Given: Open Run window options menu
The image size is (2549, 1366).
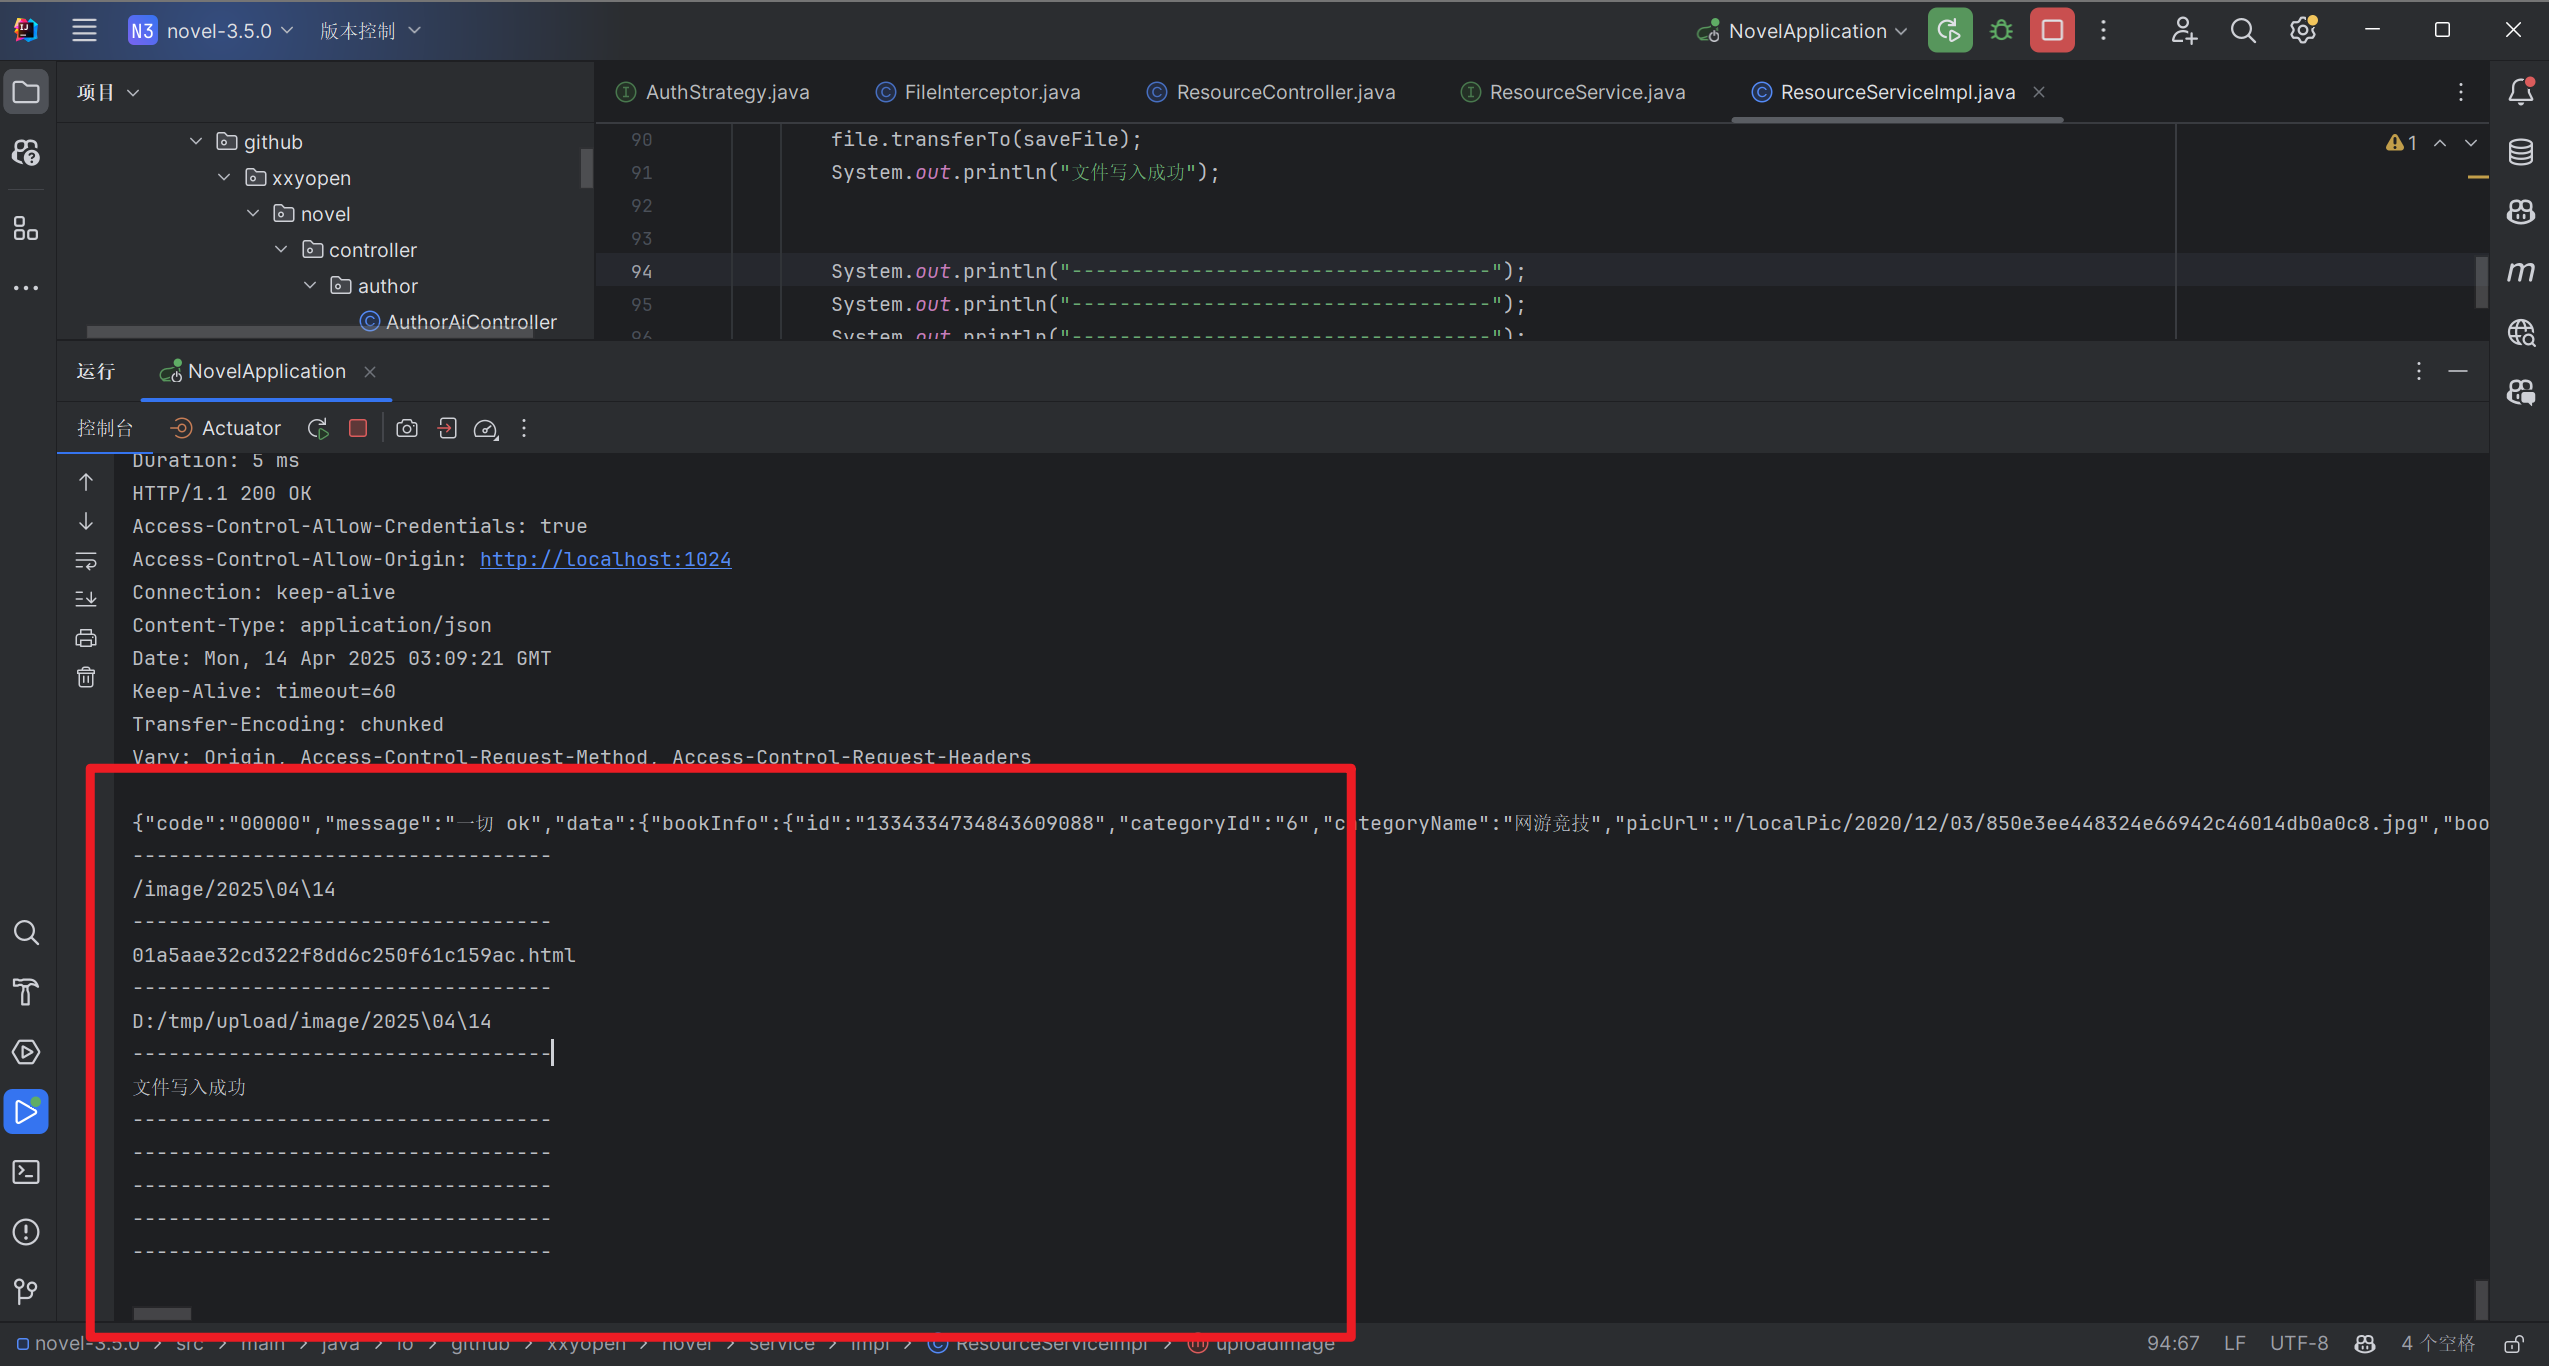Looking at the screenshot, I should [2419, 372].
